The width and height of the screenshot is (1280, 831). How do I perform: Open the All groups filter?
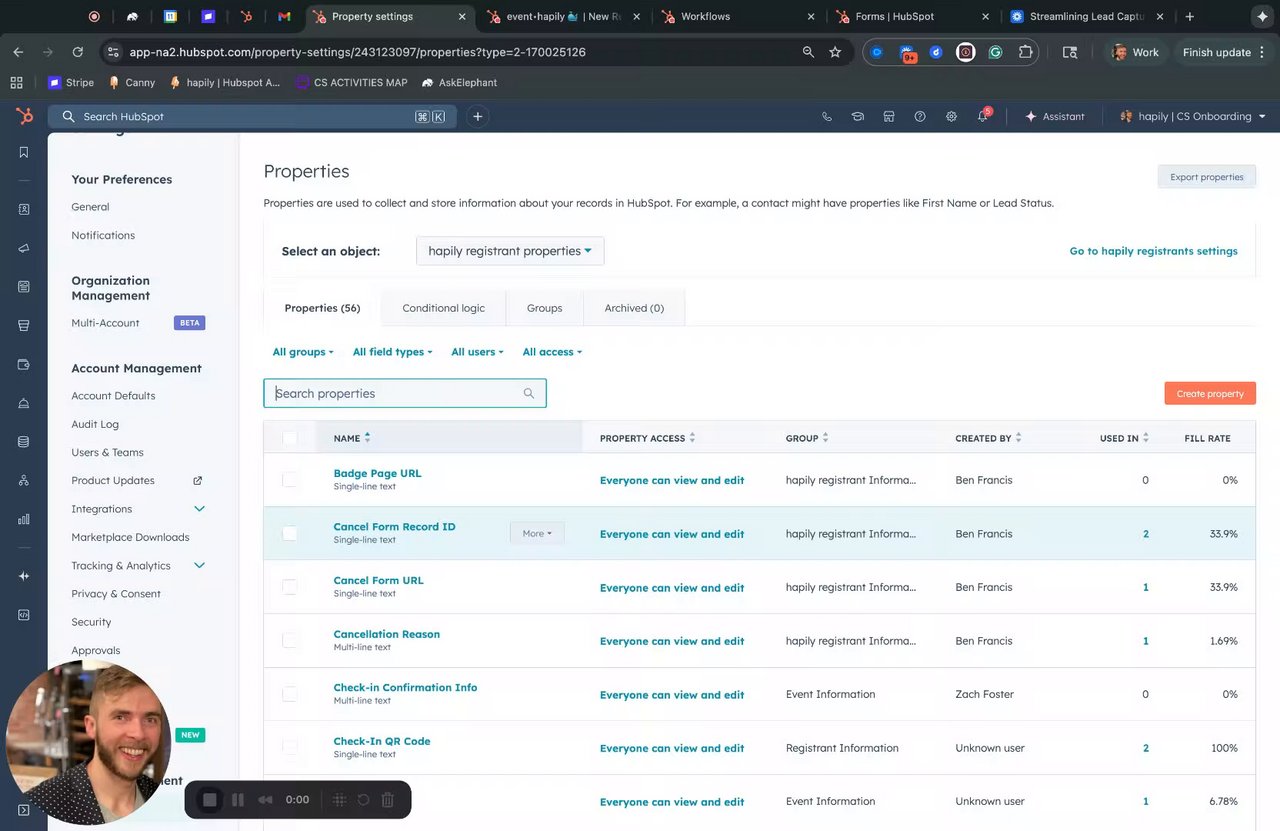pos(303,352)
